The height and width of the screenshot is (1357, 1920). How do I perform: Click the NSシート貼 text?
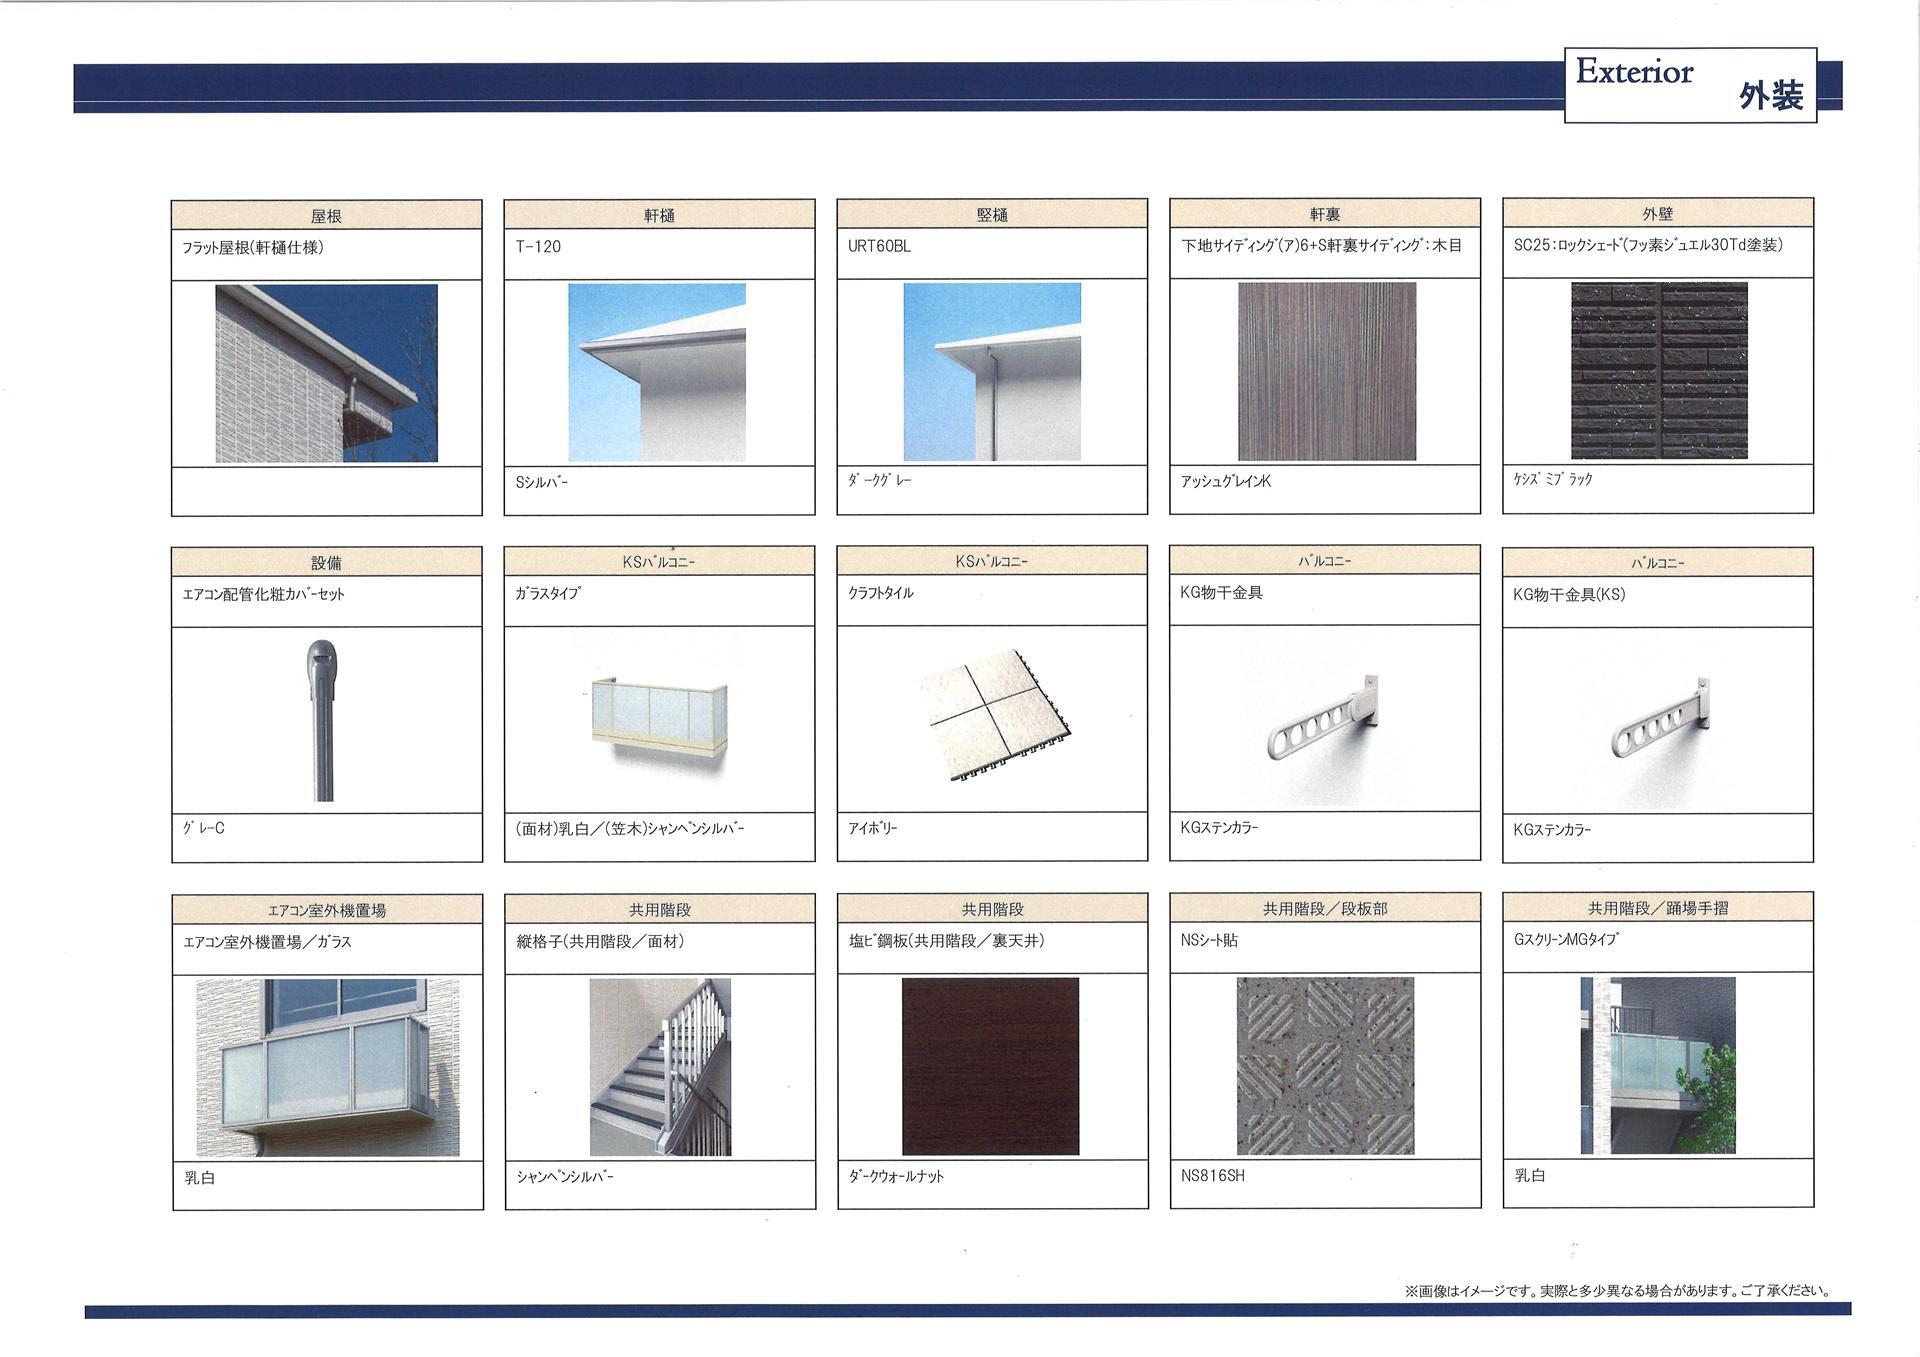(x=1209, y=940)
